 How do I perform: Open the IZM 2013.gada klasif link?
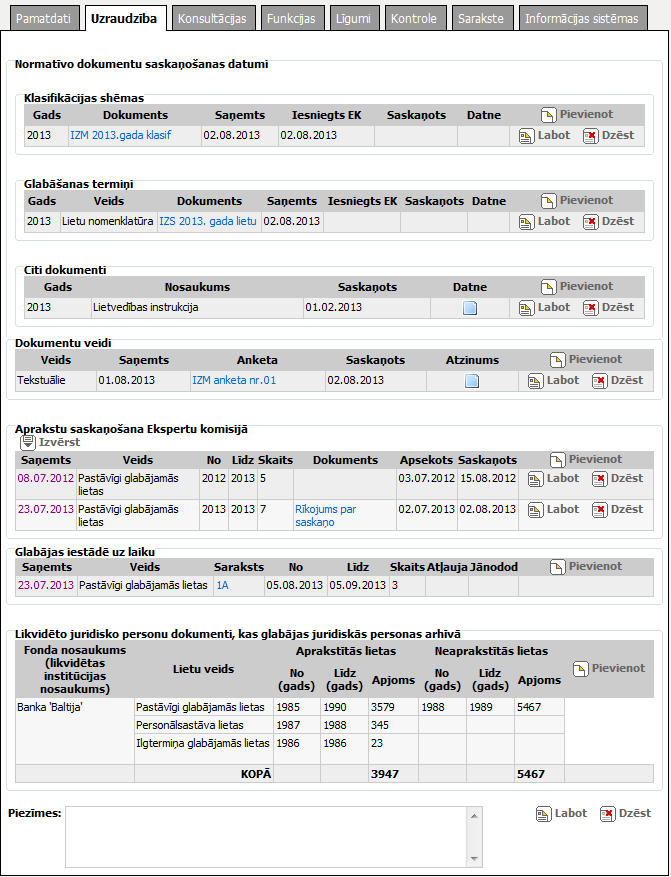tap(121, 135)
